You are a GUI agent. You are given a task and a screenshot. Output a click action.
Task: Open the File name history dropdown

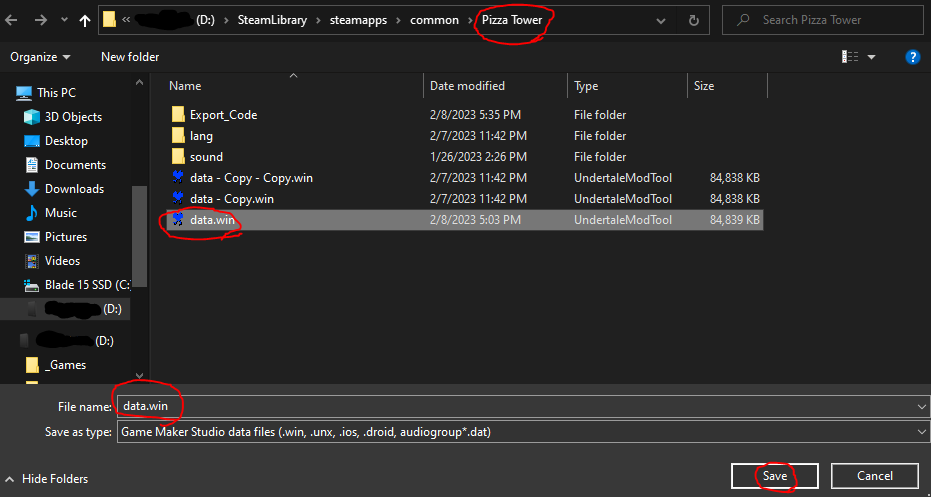(x=920, y=406)
